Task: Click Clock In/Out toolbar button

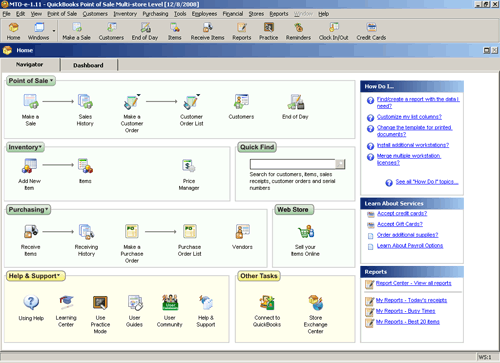Action: pyautogui.click(x=333, y=31)
